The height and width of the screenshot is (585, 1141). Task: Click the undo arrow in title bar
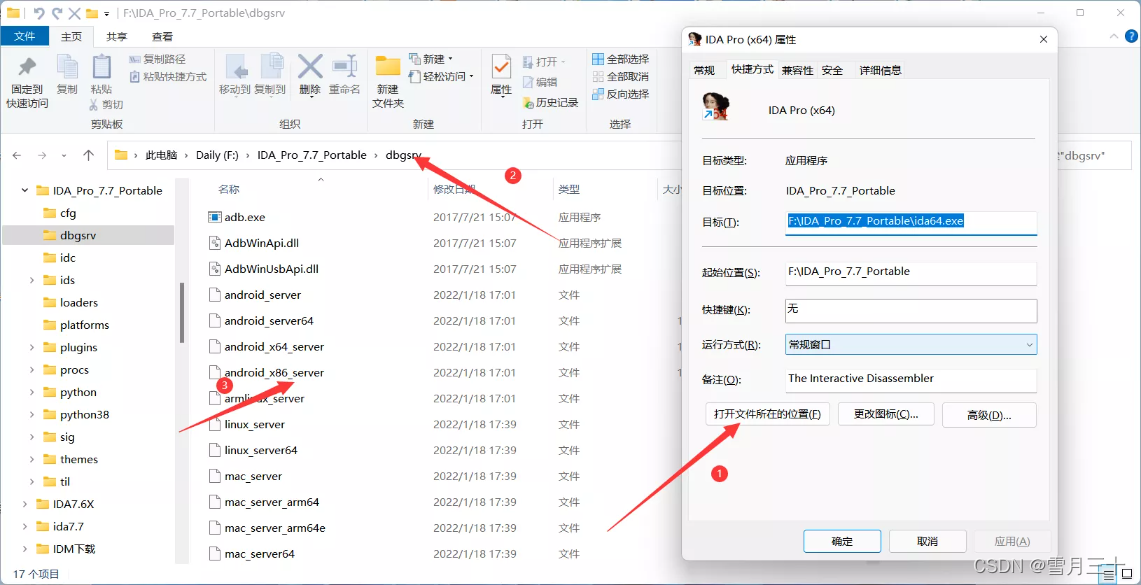[x=39, y=13]
